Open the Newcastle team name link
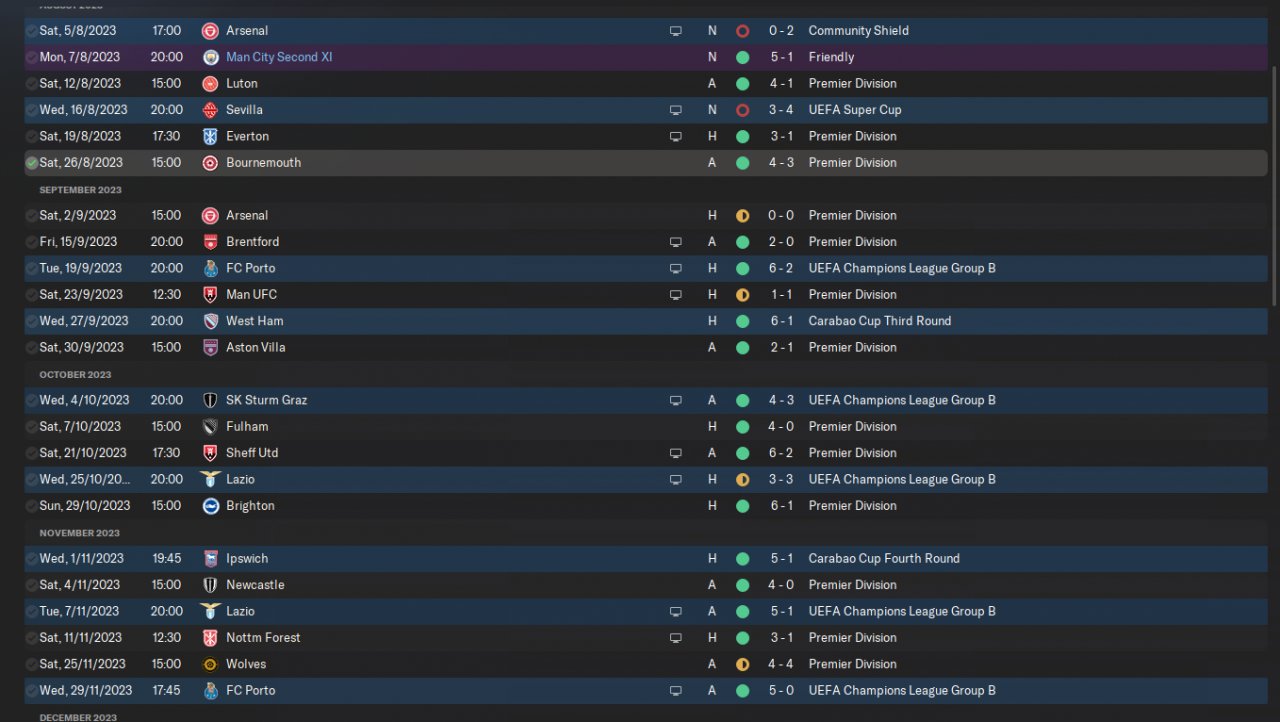Viewport: 1280px width, 722px height. (x=255, y=585)
